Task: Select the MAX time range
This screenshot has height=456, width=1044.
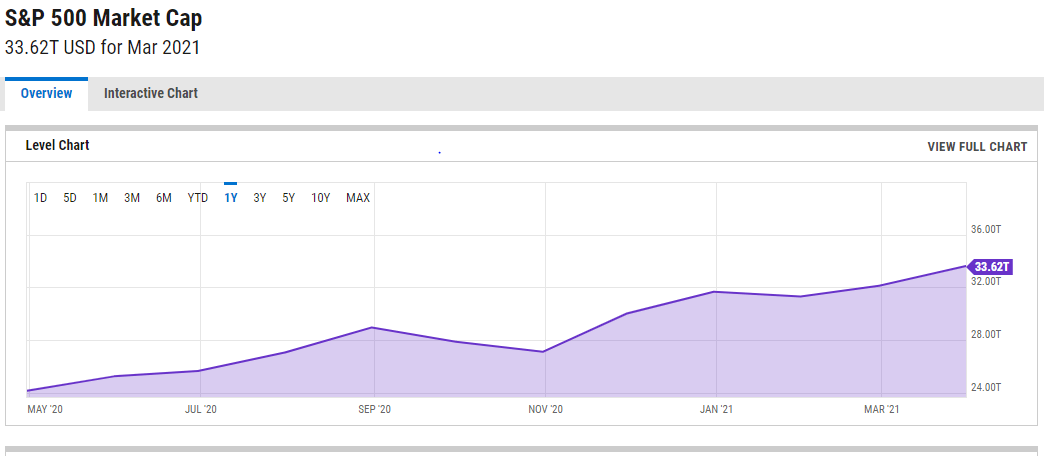Action: pyautogui.click(x=358, y=198)
